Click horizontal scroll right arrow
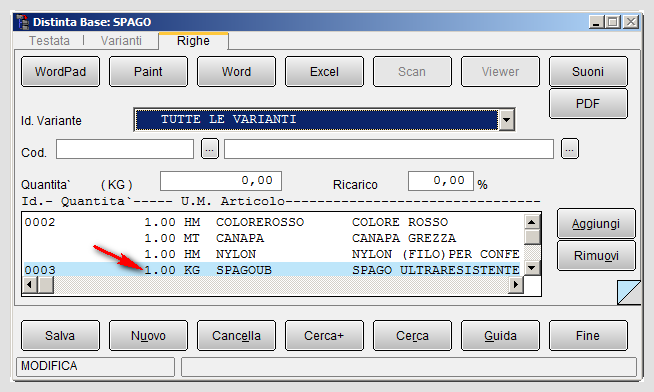654x392 pixels. click(516, 285)
